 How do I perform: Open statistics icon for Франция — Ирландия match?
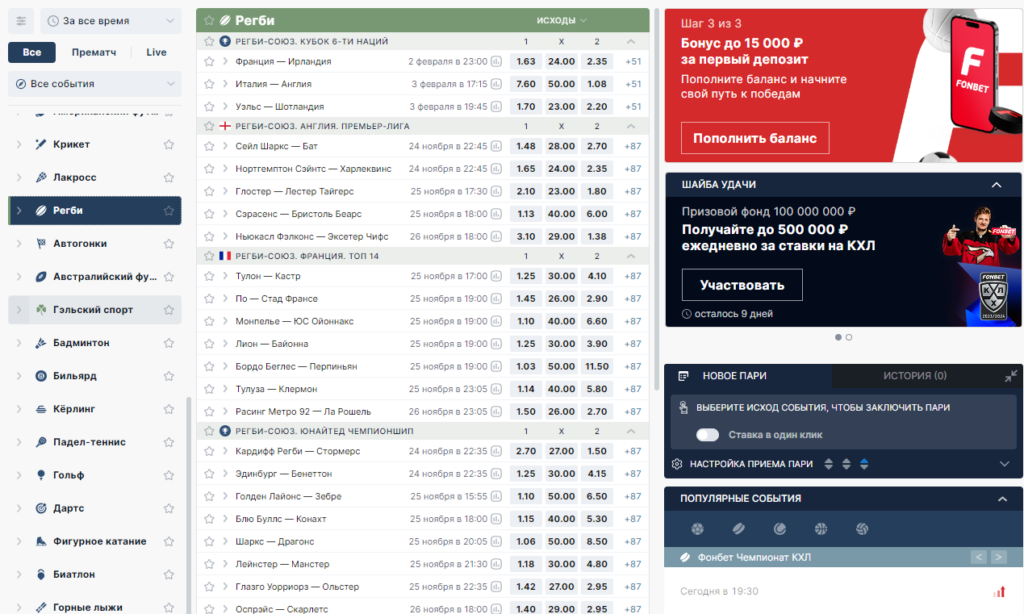(496, 61)
